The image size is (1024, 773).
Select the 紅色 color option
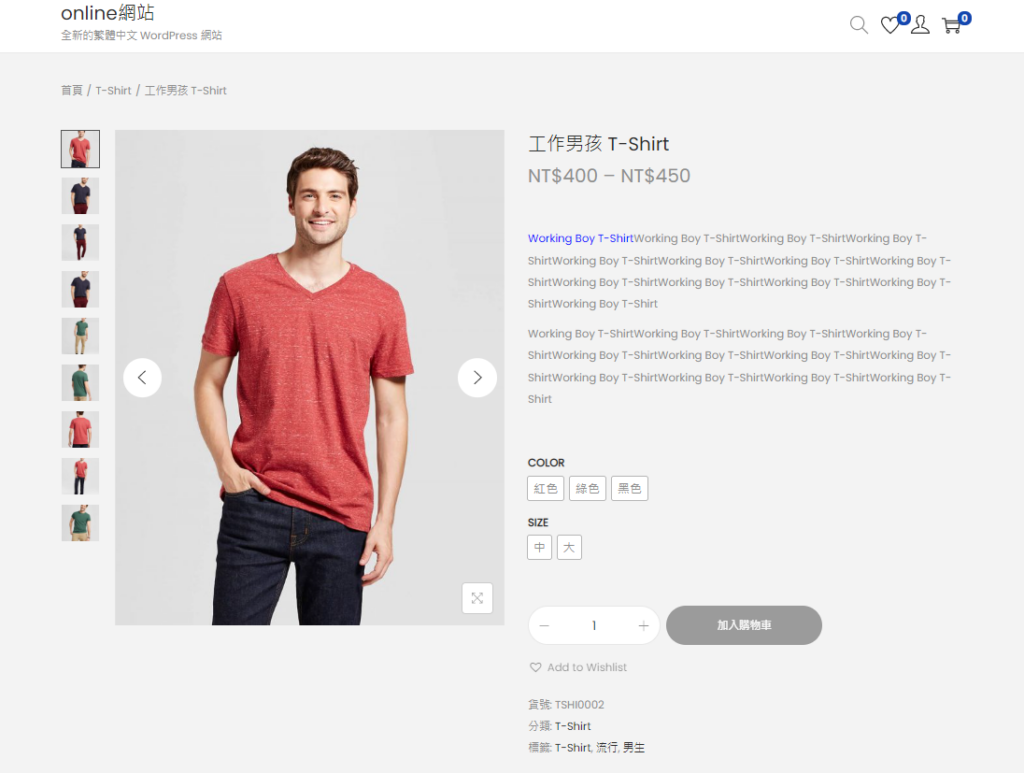pos(546,489)
